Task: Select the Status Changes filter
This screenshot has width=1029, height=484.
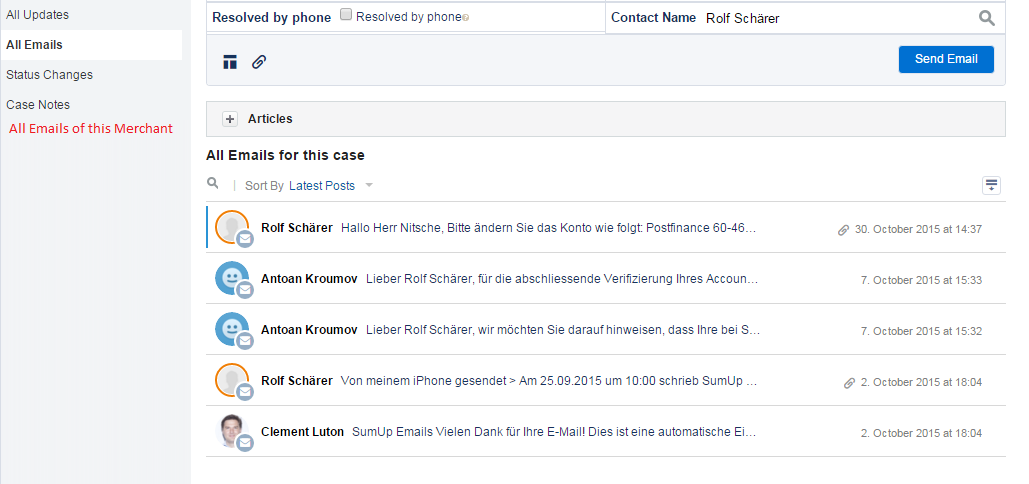Action: 49,75
